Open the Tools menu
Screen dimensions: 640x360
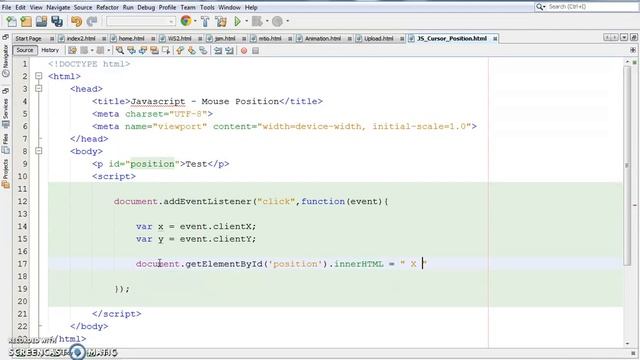coord(207,7)
